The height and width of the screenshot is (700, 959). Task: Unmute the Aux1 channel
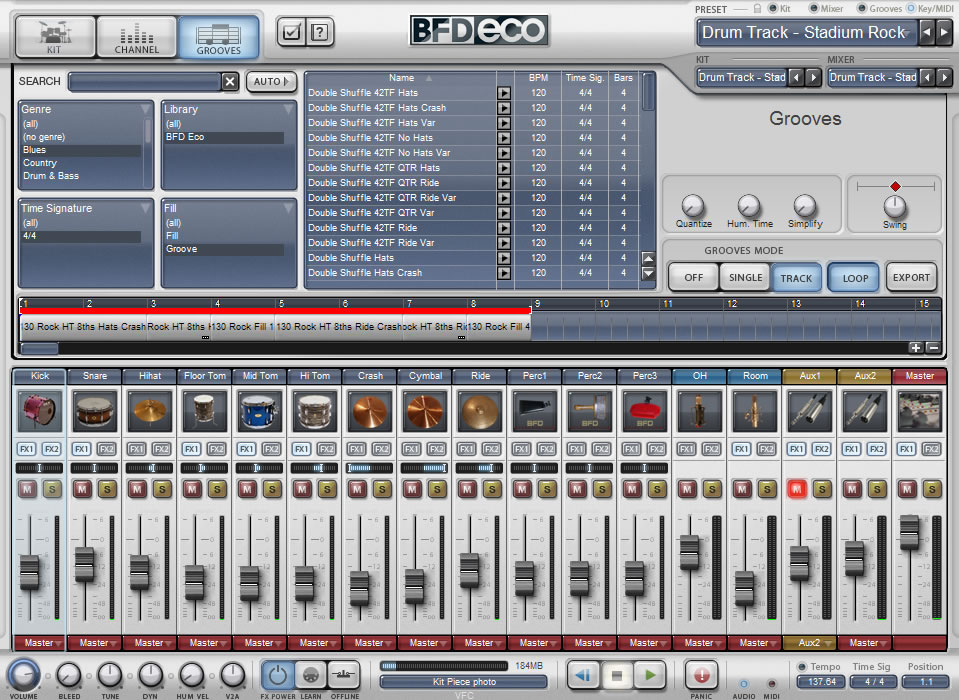[x=797, y=489]
